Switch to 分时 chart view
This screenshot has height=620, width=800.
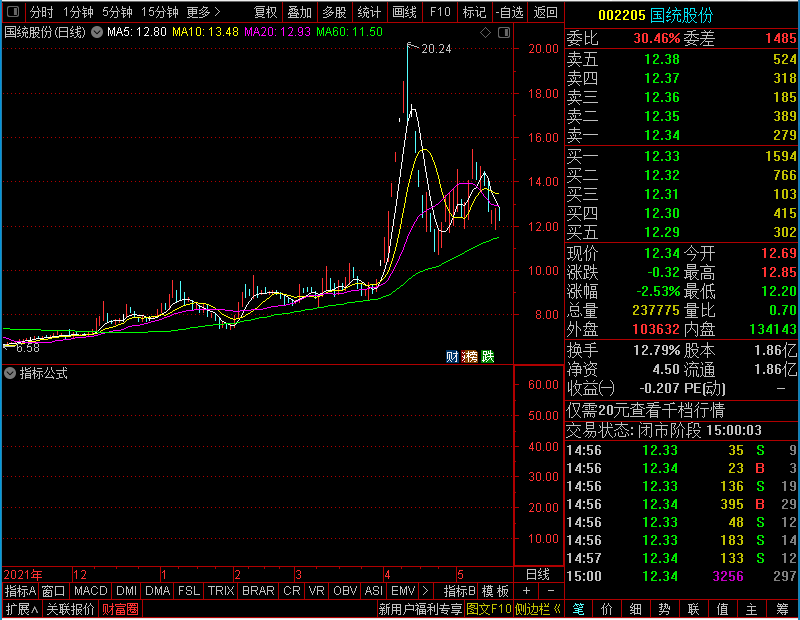[41, 12]
